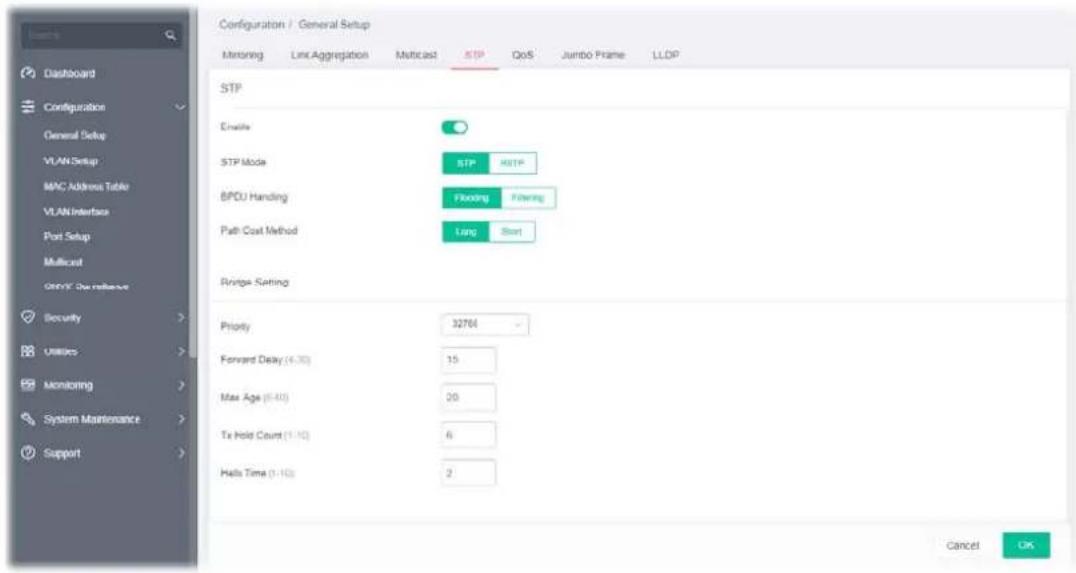This screenshot has width=1076, height=573.
Task: Select RSTP in STP Mode
Action: pos(513,163)
